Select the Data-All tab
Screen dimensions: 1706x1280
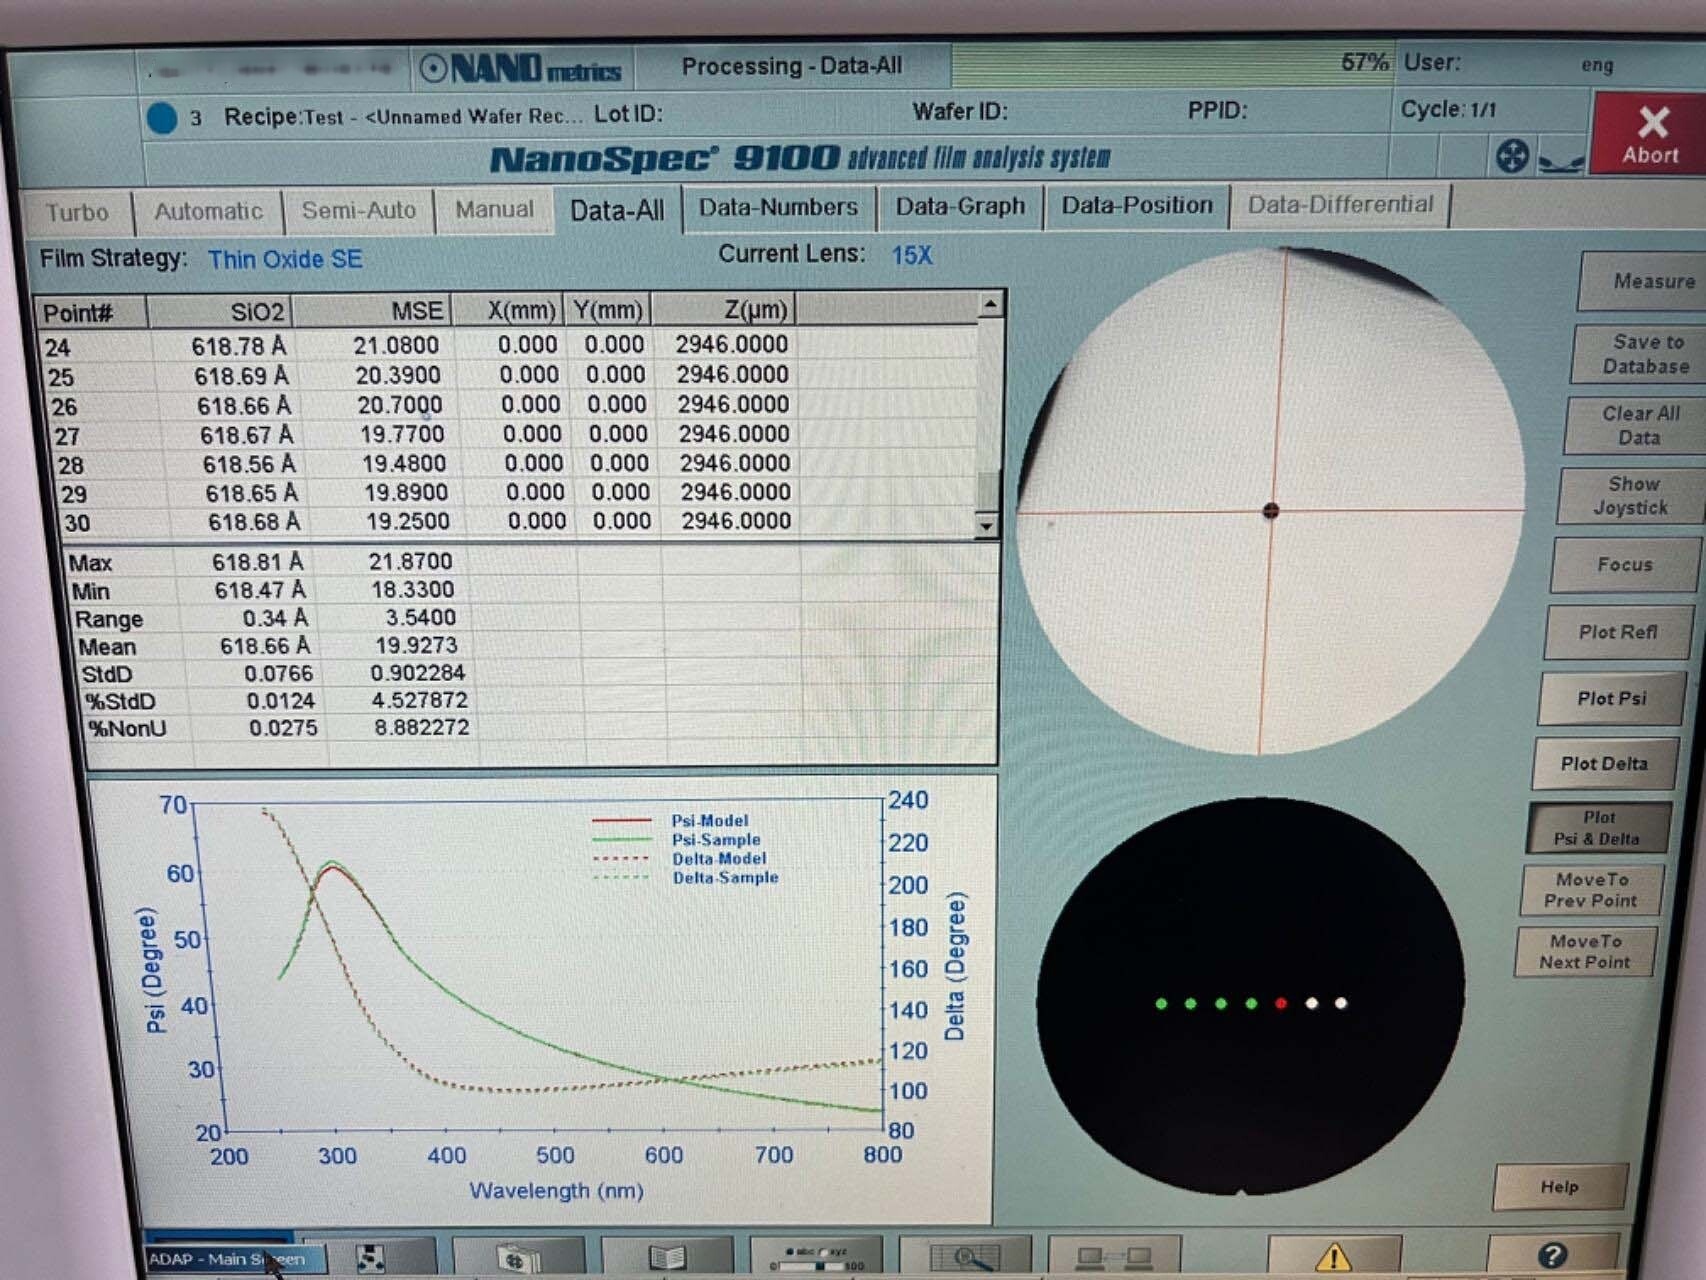pyautogui.click(x=617, y=210)
